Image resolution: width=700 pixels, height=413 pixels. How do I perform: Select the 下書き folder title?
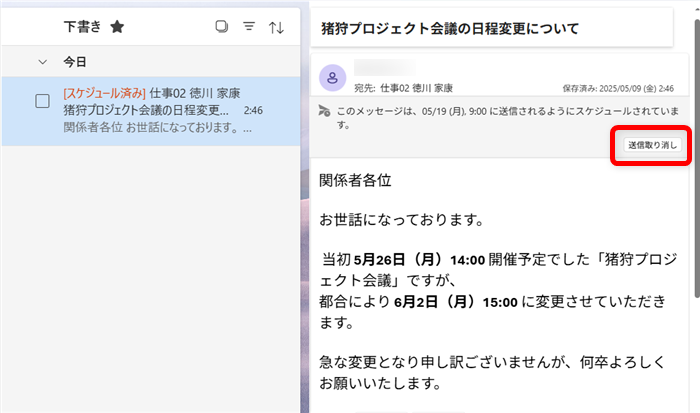coord(82,27)
